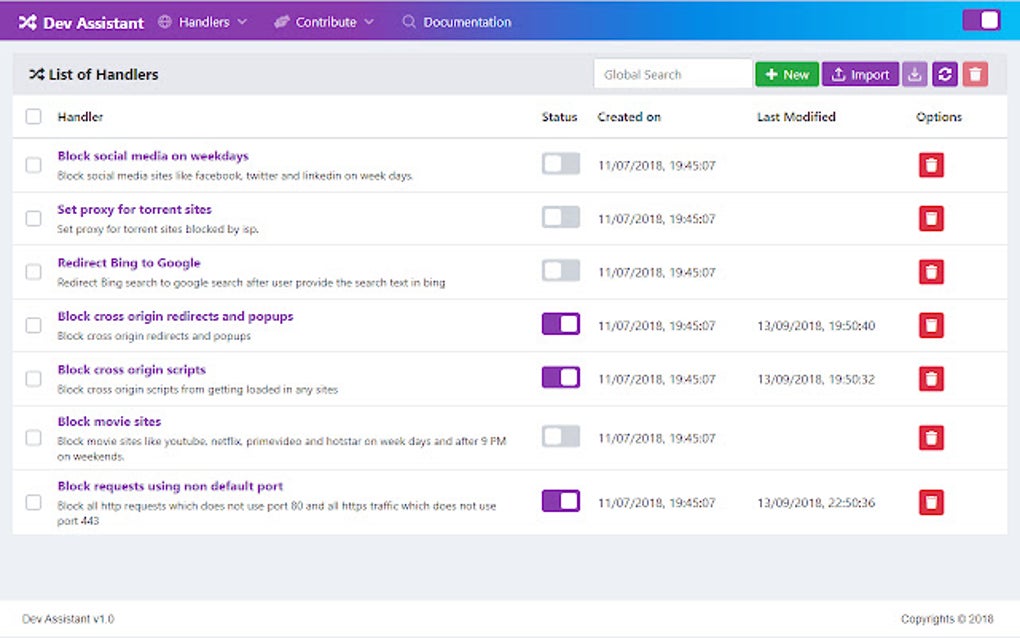Tick the Block movie sites checkbox
The width and height of the screenshot is (1020, 638).
(33, 438)
